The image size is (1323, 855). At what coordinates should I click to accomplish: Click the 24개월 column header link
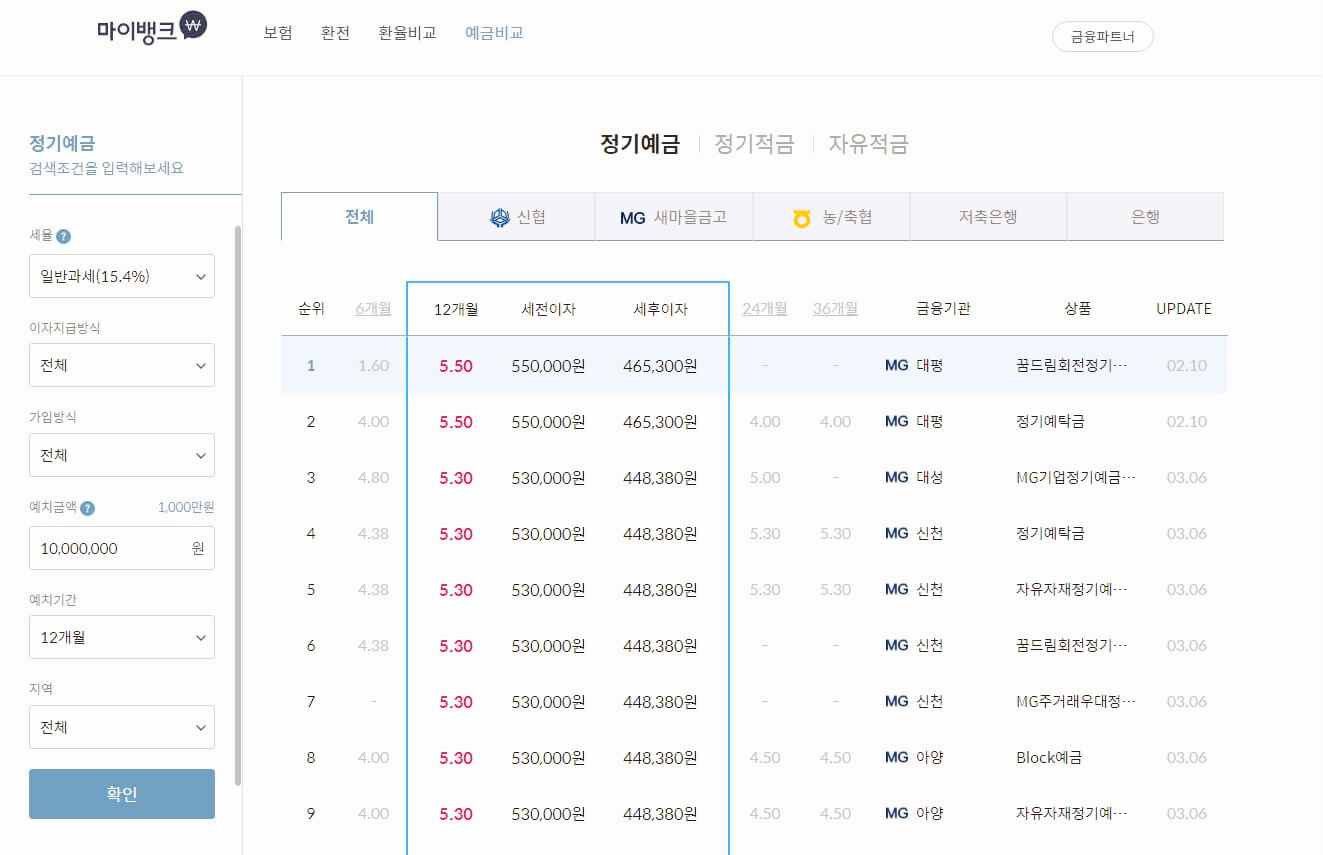[x=765, y=309]
